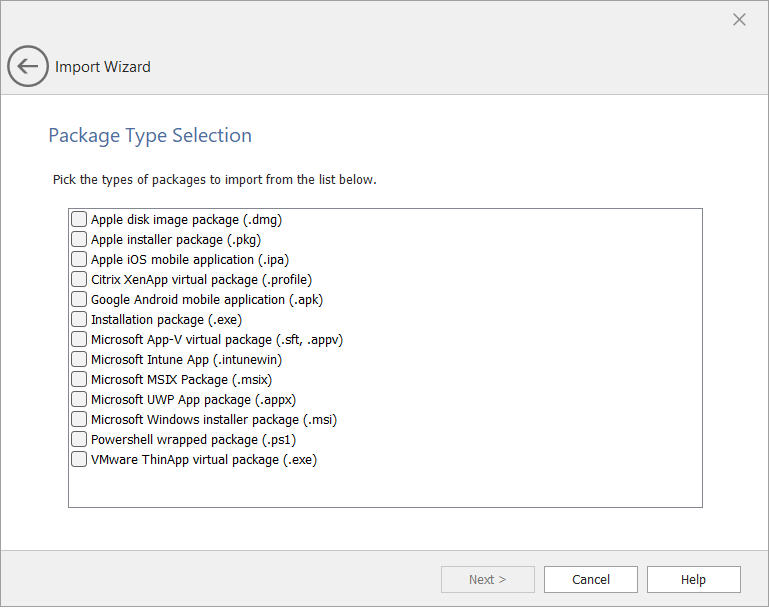The height and width of the screenshot is (610, 769).
Task: Check Microsoft Windows installer package (.msi)
Action: point(79,419)
